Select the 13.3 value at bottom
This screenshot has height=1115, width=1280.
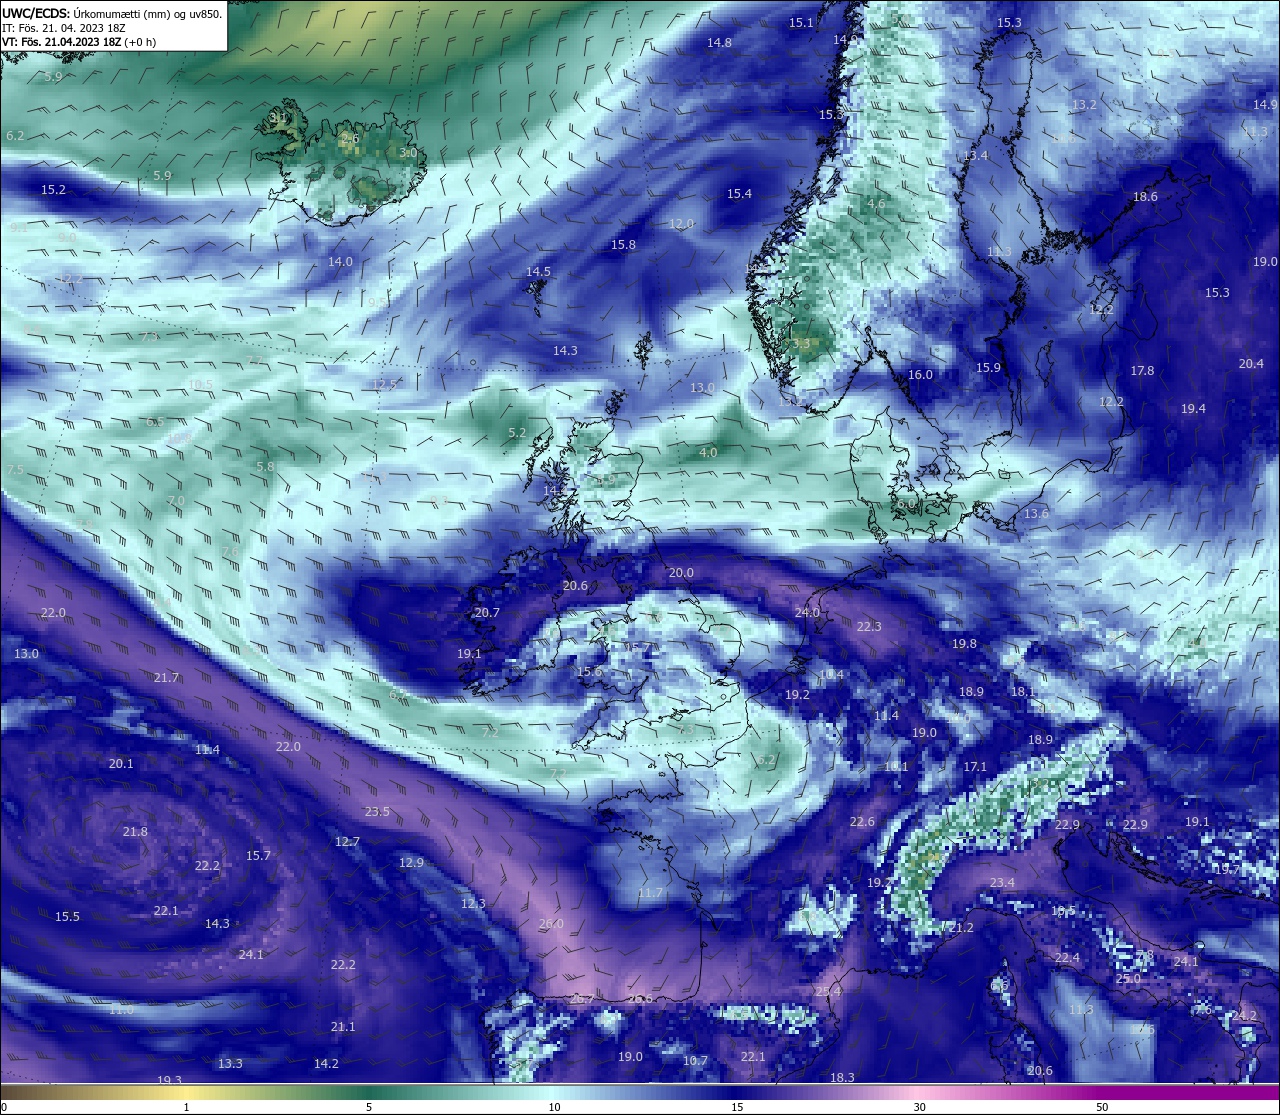[230, 1064]
